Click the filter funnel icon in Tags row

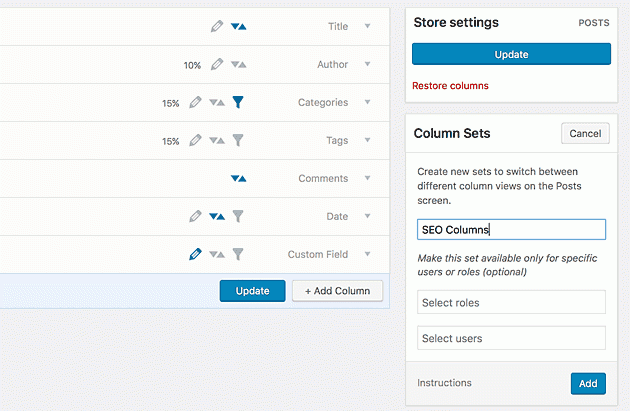pos(238,140)
